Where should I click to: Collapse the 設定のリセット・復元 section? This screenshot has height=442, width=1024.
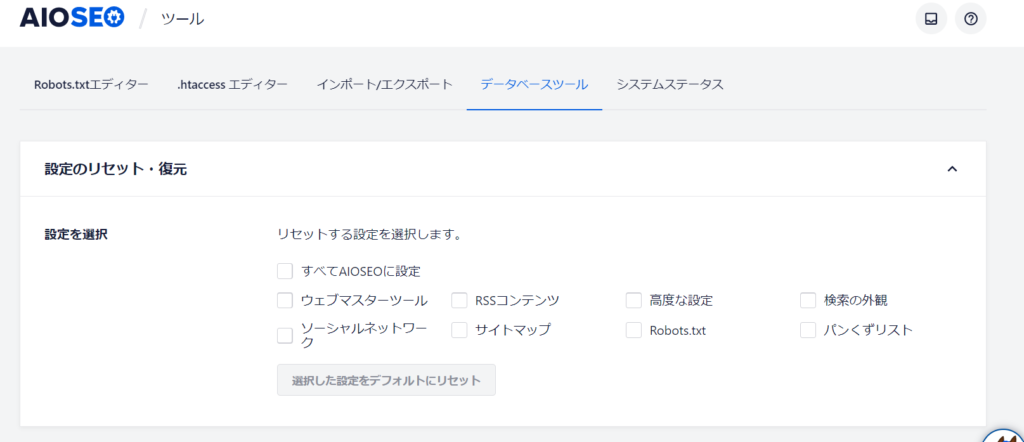(952, 169)
